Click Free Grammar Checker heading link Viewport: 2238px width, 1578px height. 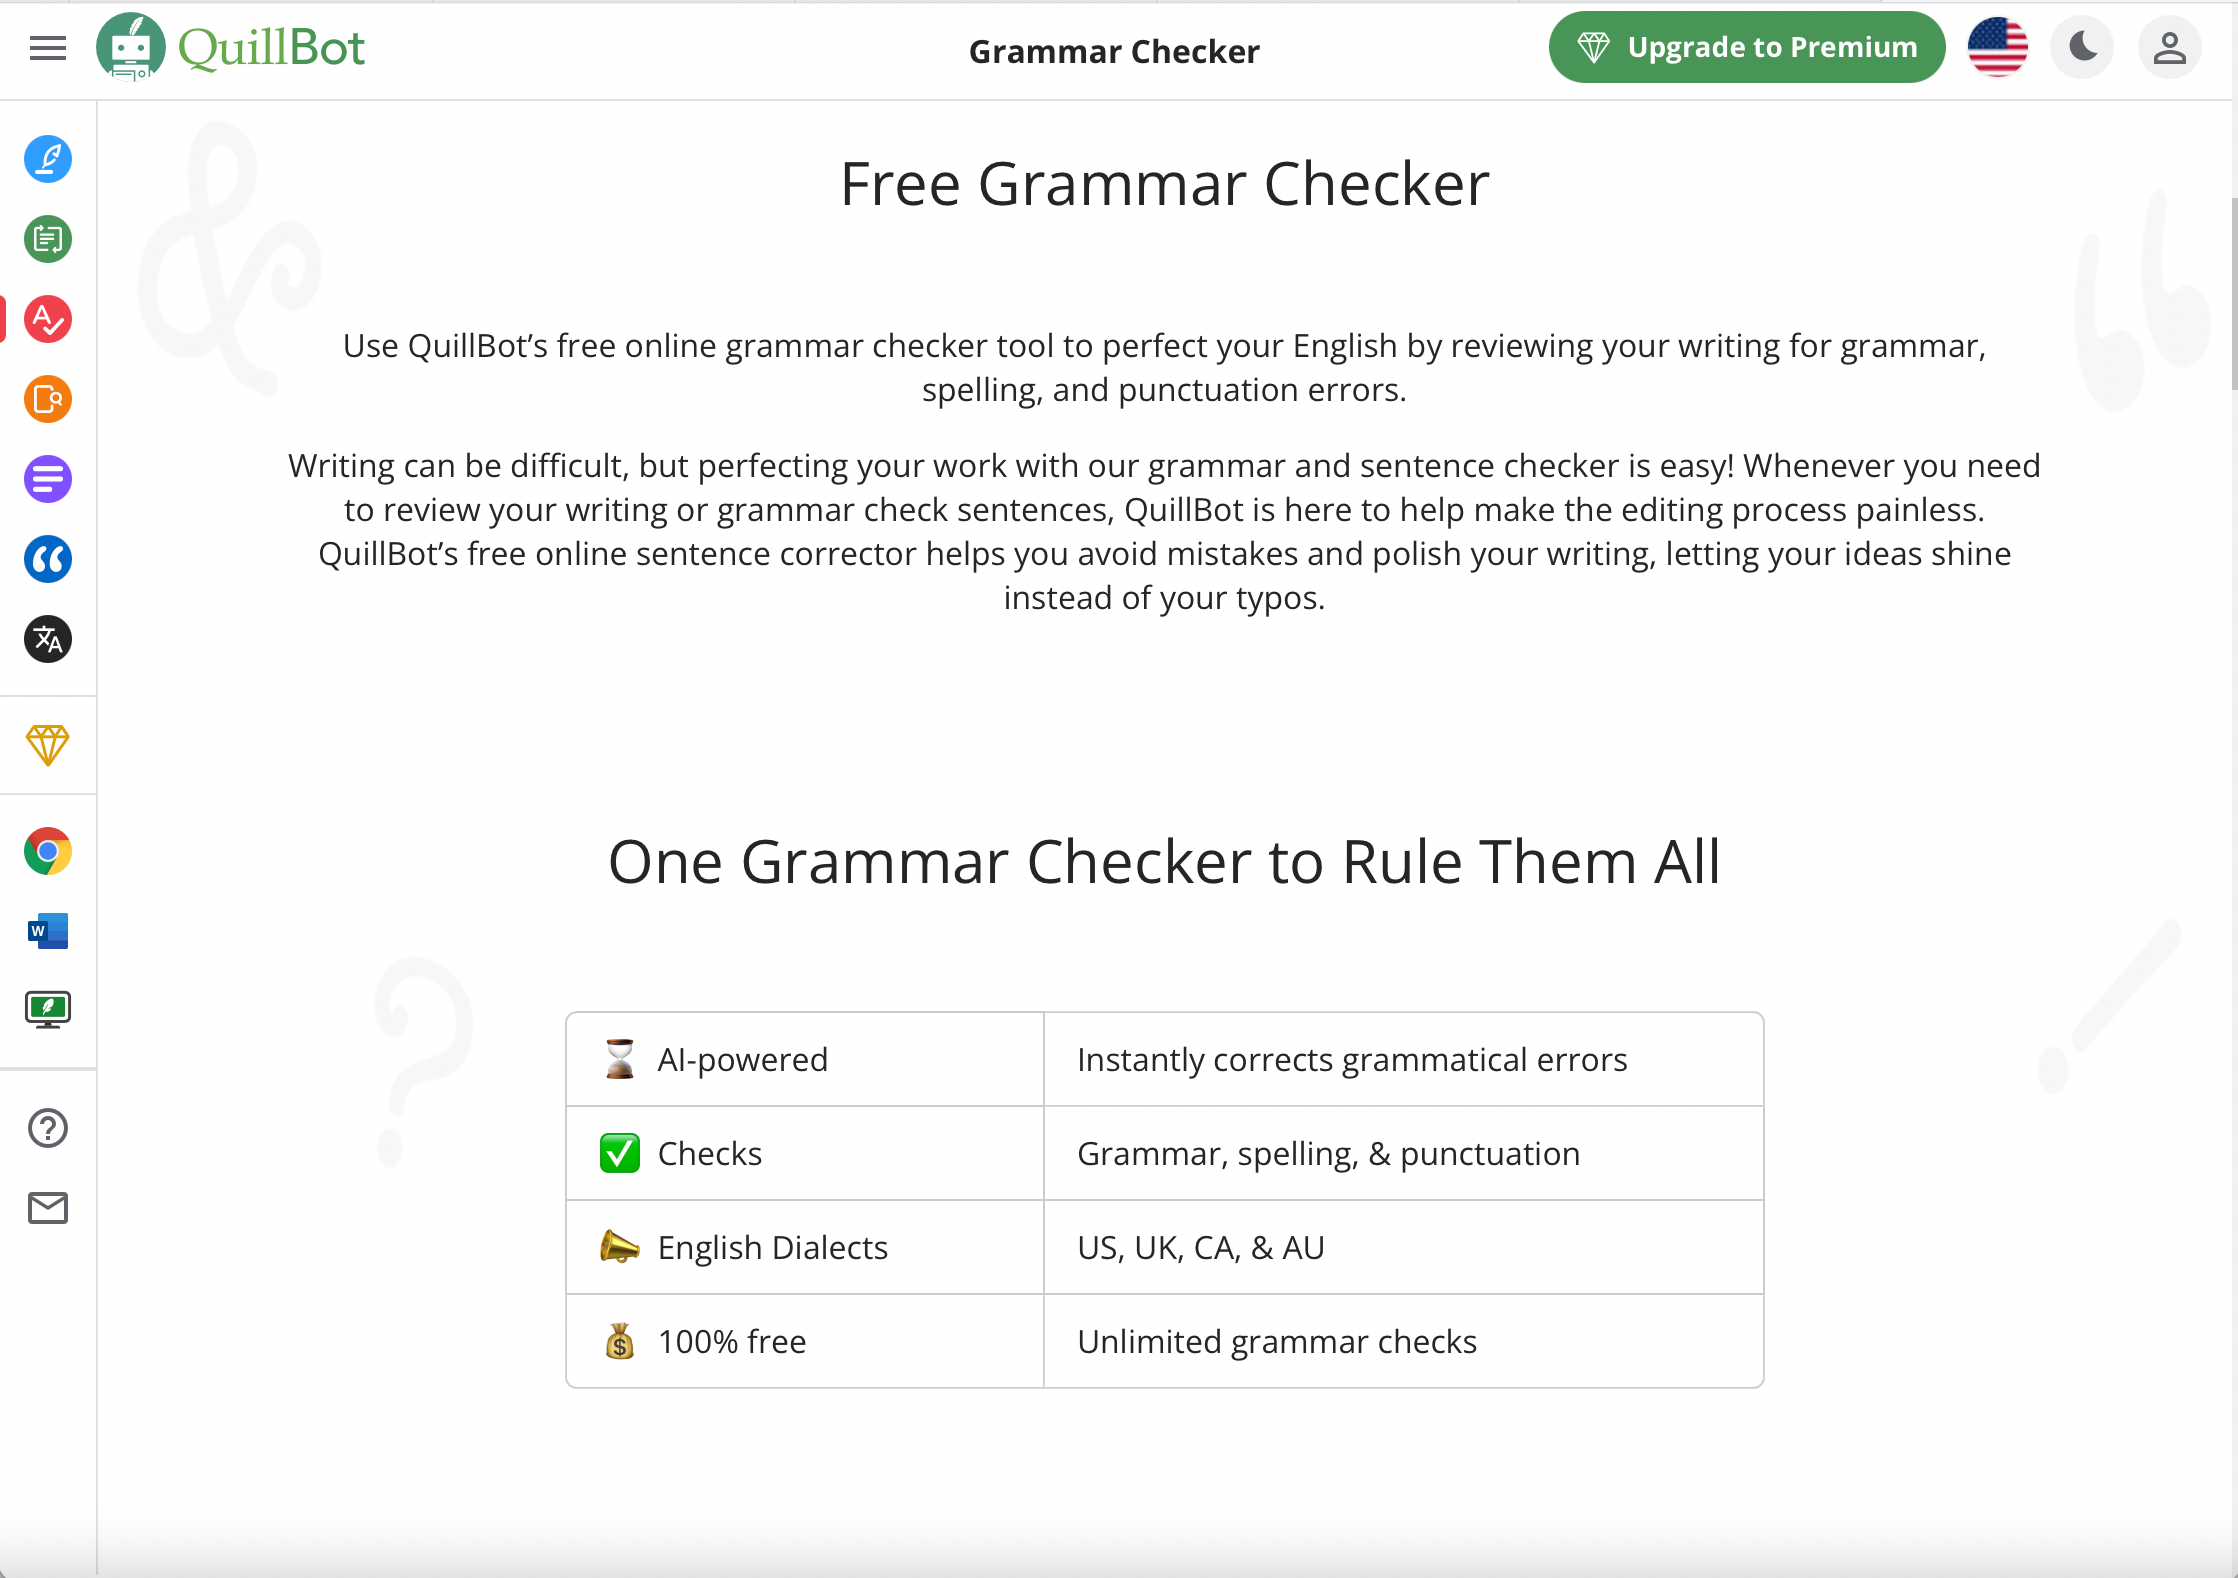tap(1164, 181)
